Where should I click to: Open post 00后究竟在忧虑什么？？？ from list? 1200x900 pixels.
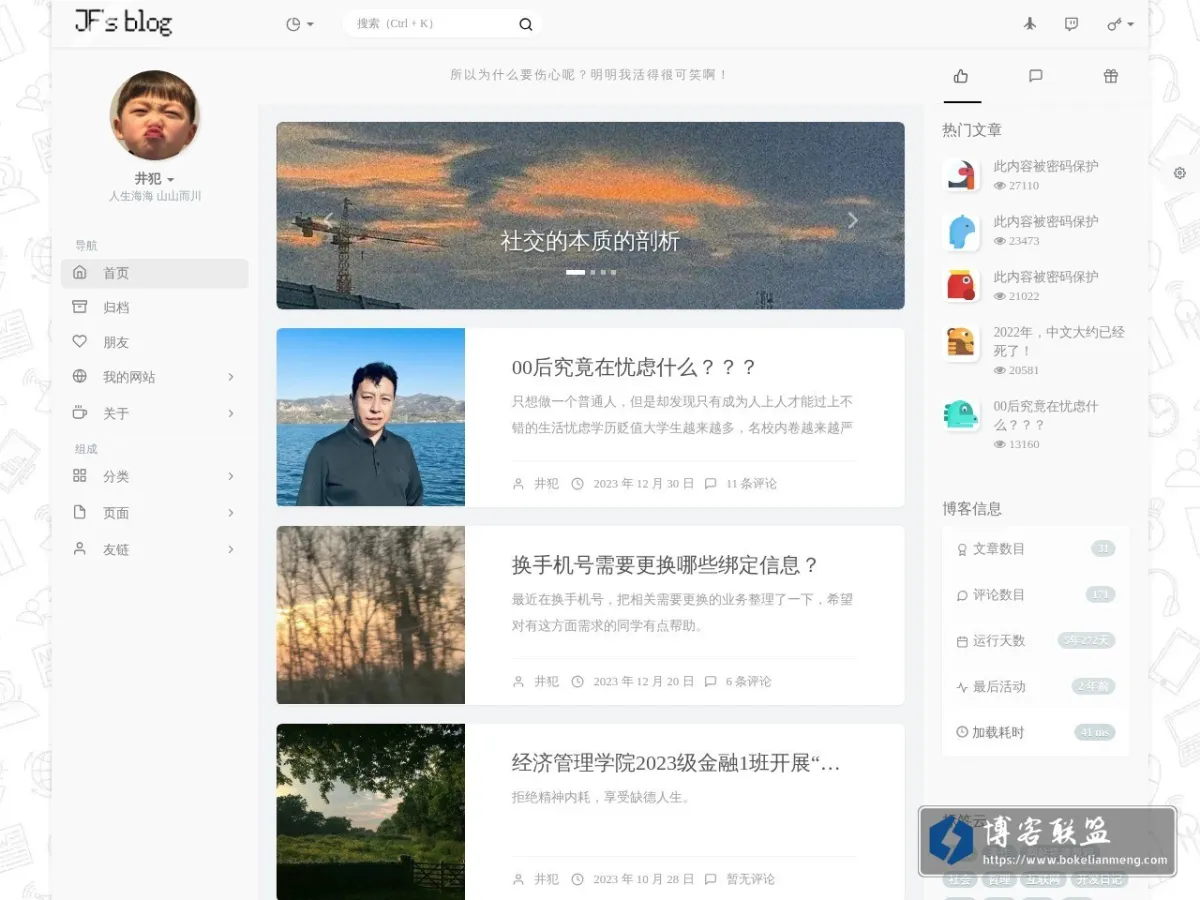pos(634,367)
